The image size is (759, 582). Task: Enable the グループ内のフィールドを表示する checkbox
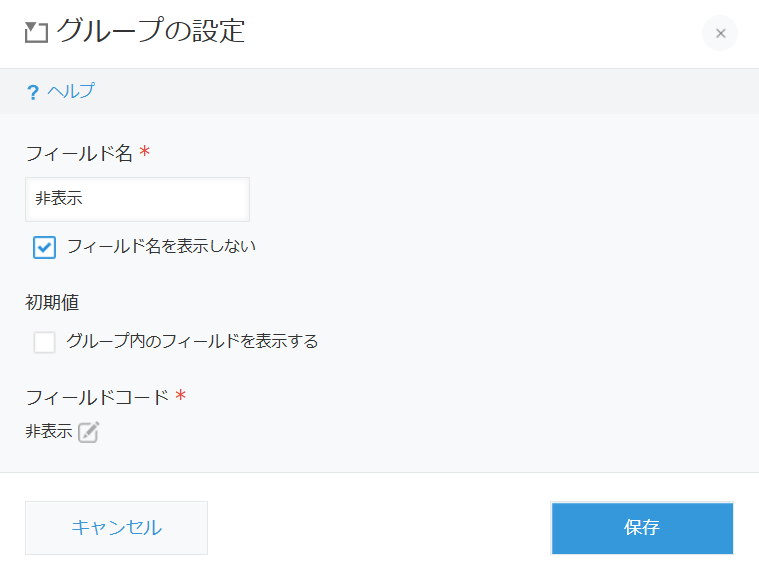44,342
